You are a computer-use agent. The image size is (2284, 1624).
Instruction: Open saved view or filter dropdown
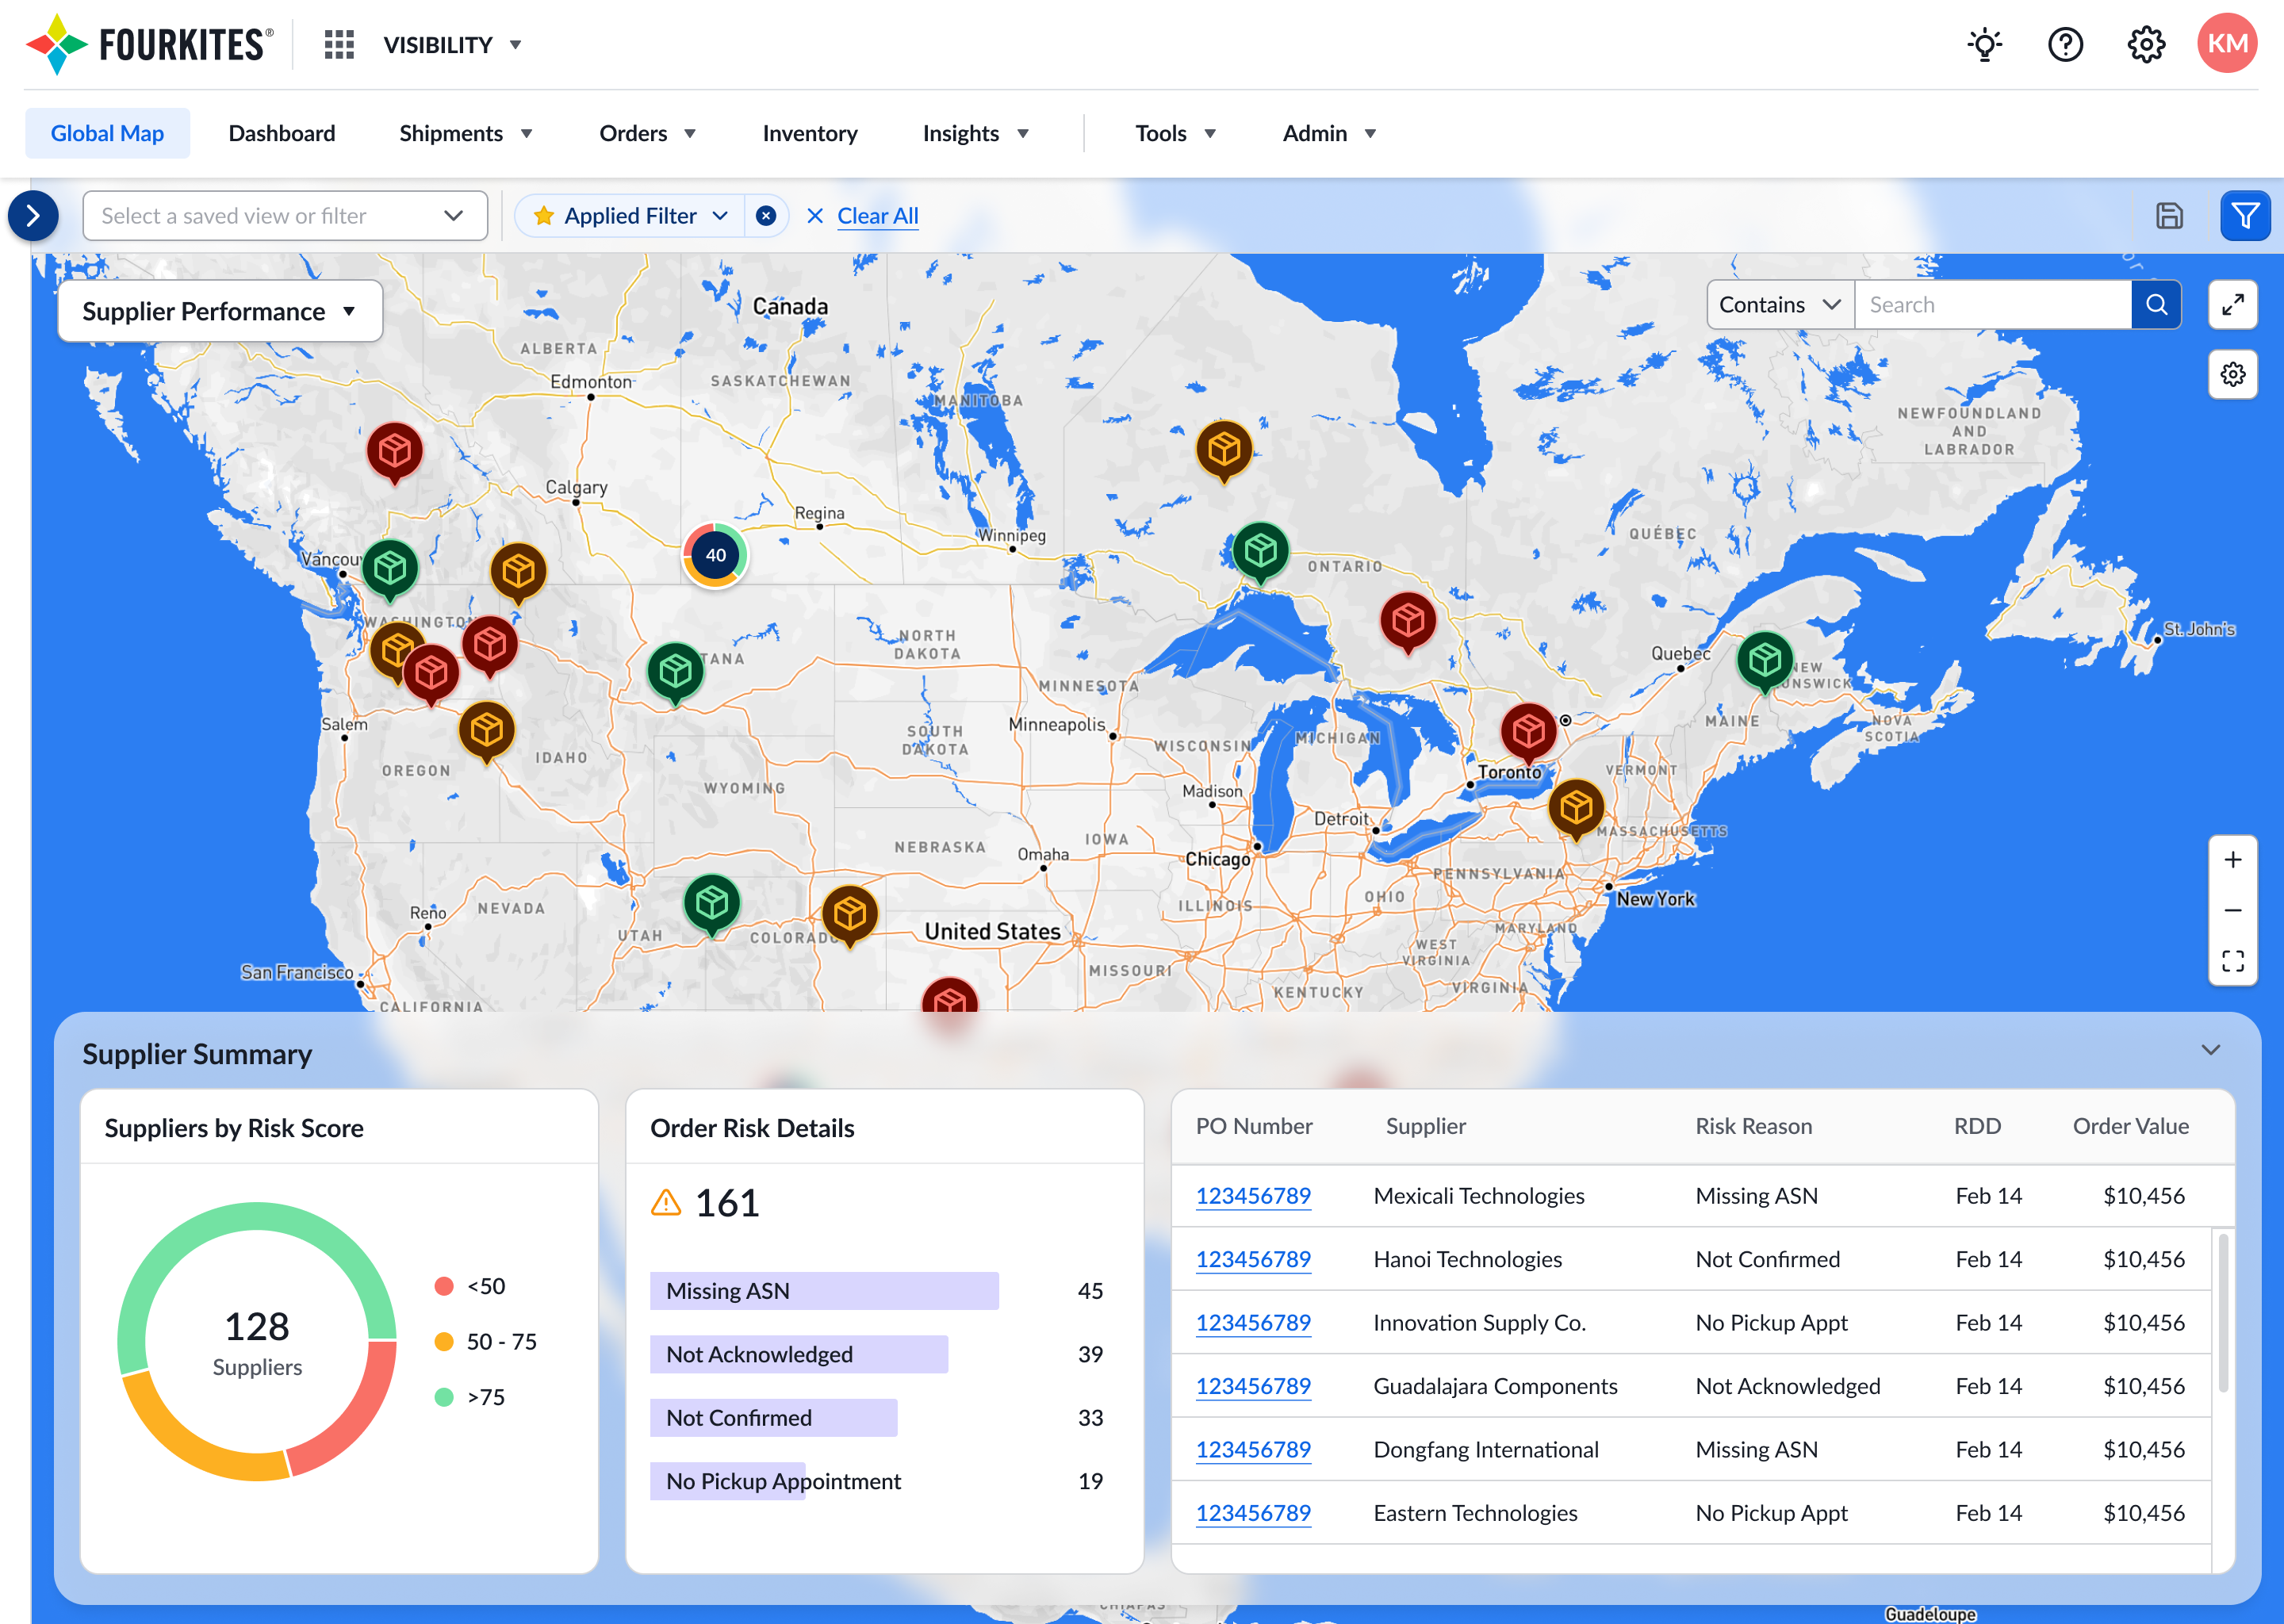285,216
